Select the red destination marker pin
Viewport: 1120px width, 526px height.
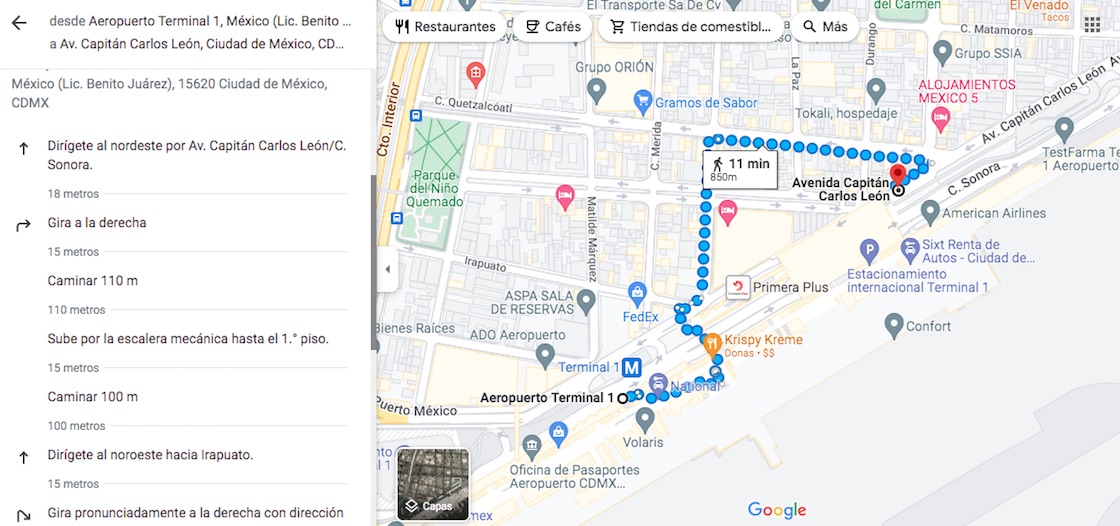tap(897, 176)
